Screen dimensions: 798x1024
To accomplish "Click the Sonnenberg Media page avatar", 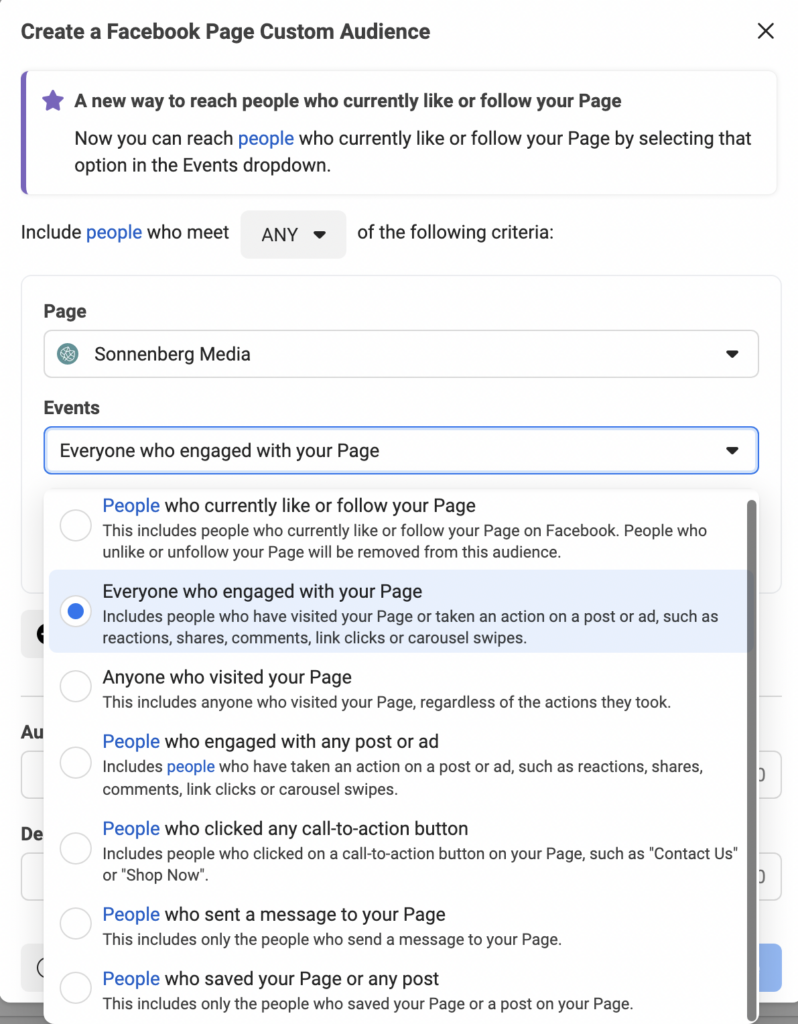I will point(68,354).
